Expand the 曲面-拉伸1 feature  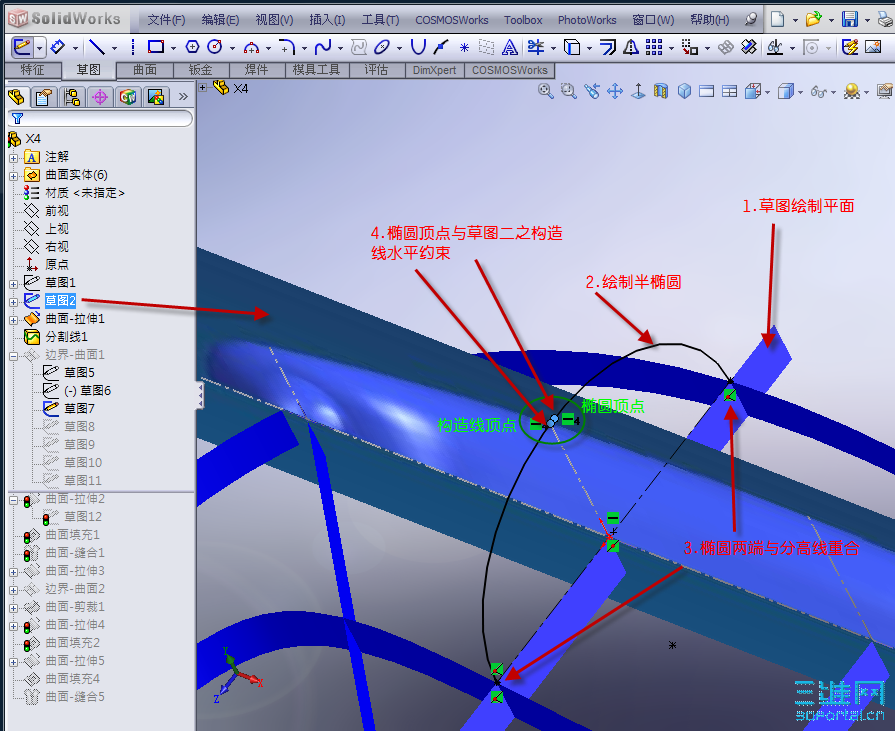[x=14, y=320]
